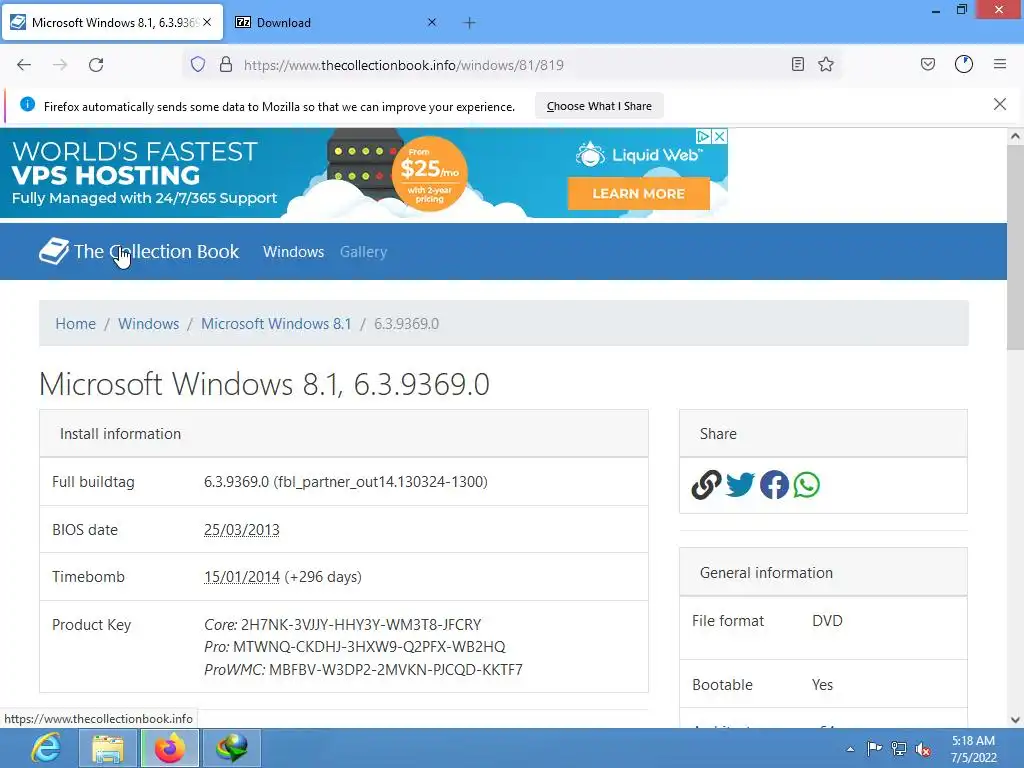Copy the page link via chain icon
1024x768 pixels.
point(706,485)
